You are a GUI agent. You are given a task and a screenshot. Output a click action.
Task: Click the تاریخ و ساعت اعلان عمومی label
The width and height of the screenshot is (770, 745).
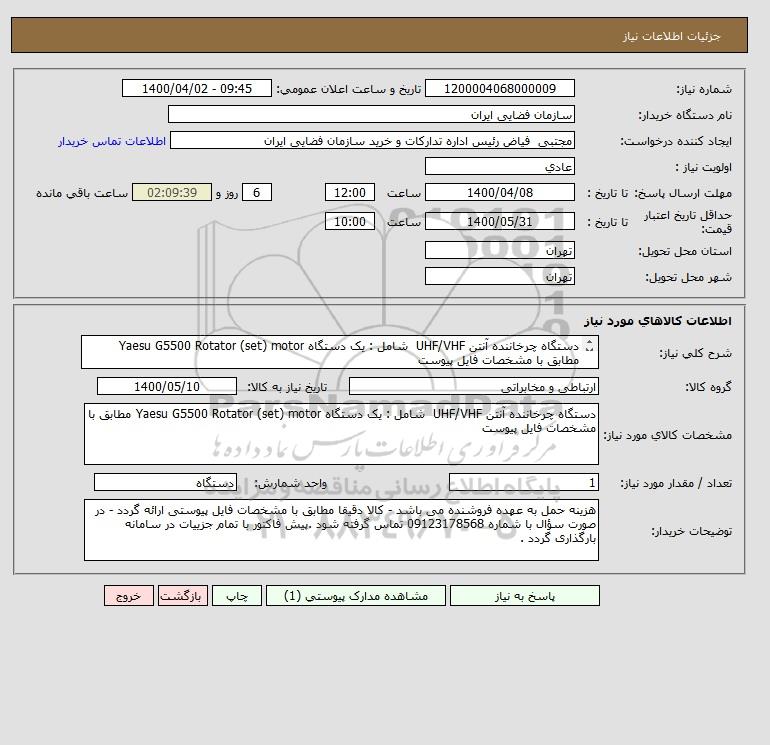pyautogui.click(x=349, y=89)
